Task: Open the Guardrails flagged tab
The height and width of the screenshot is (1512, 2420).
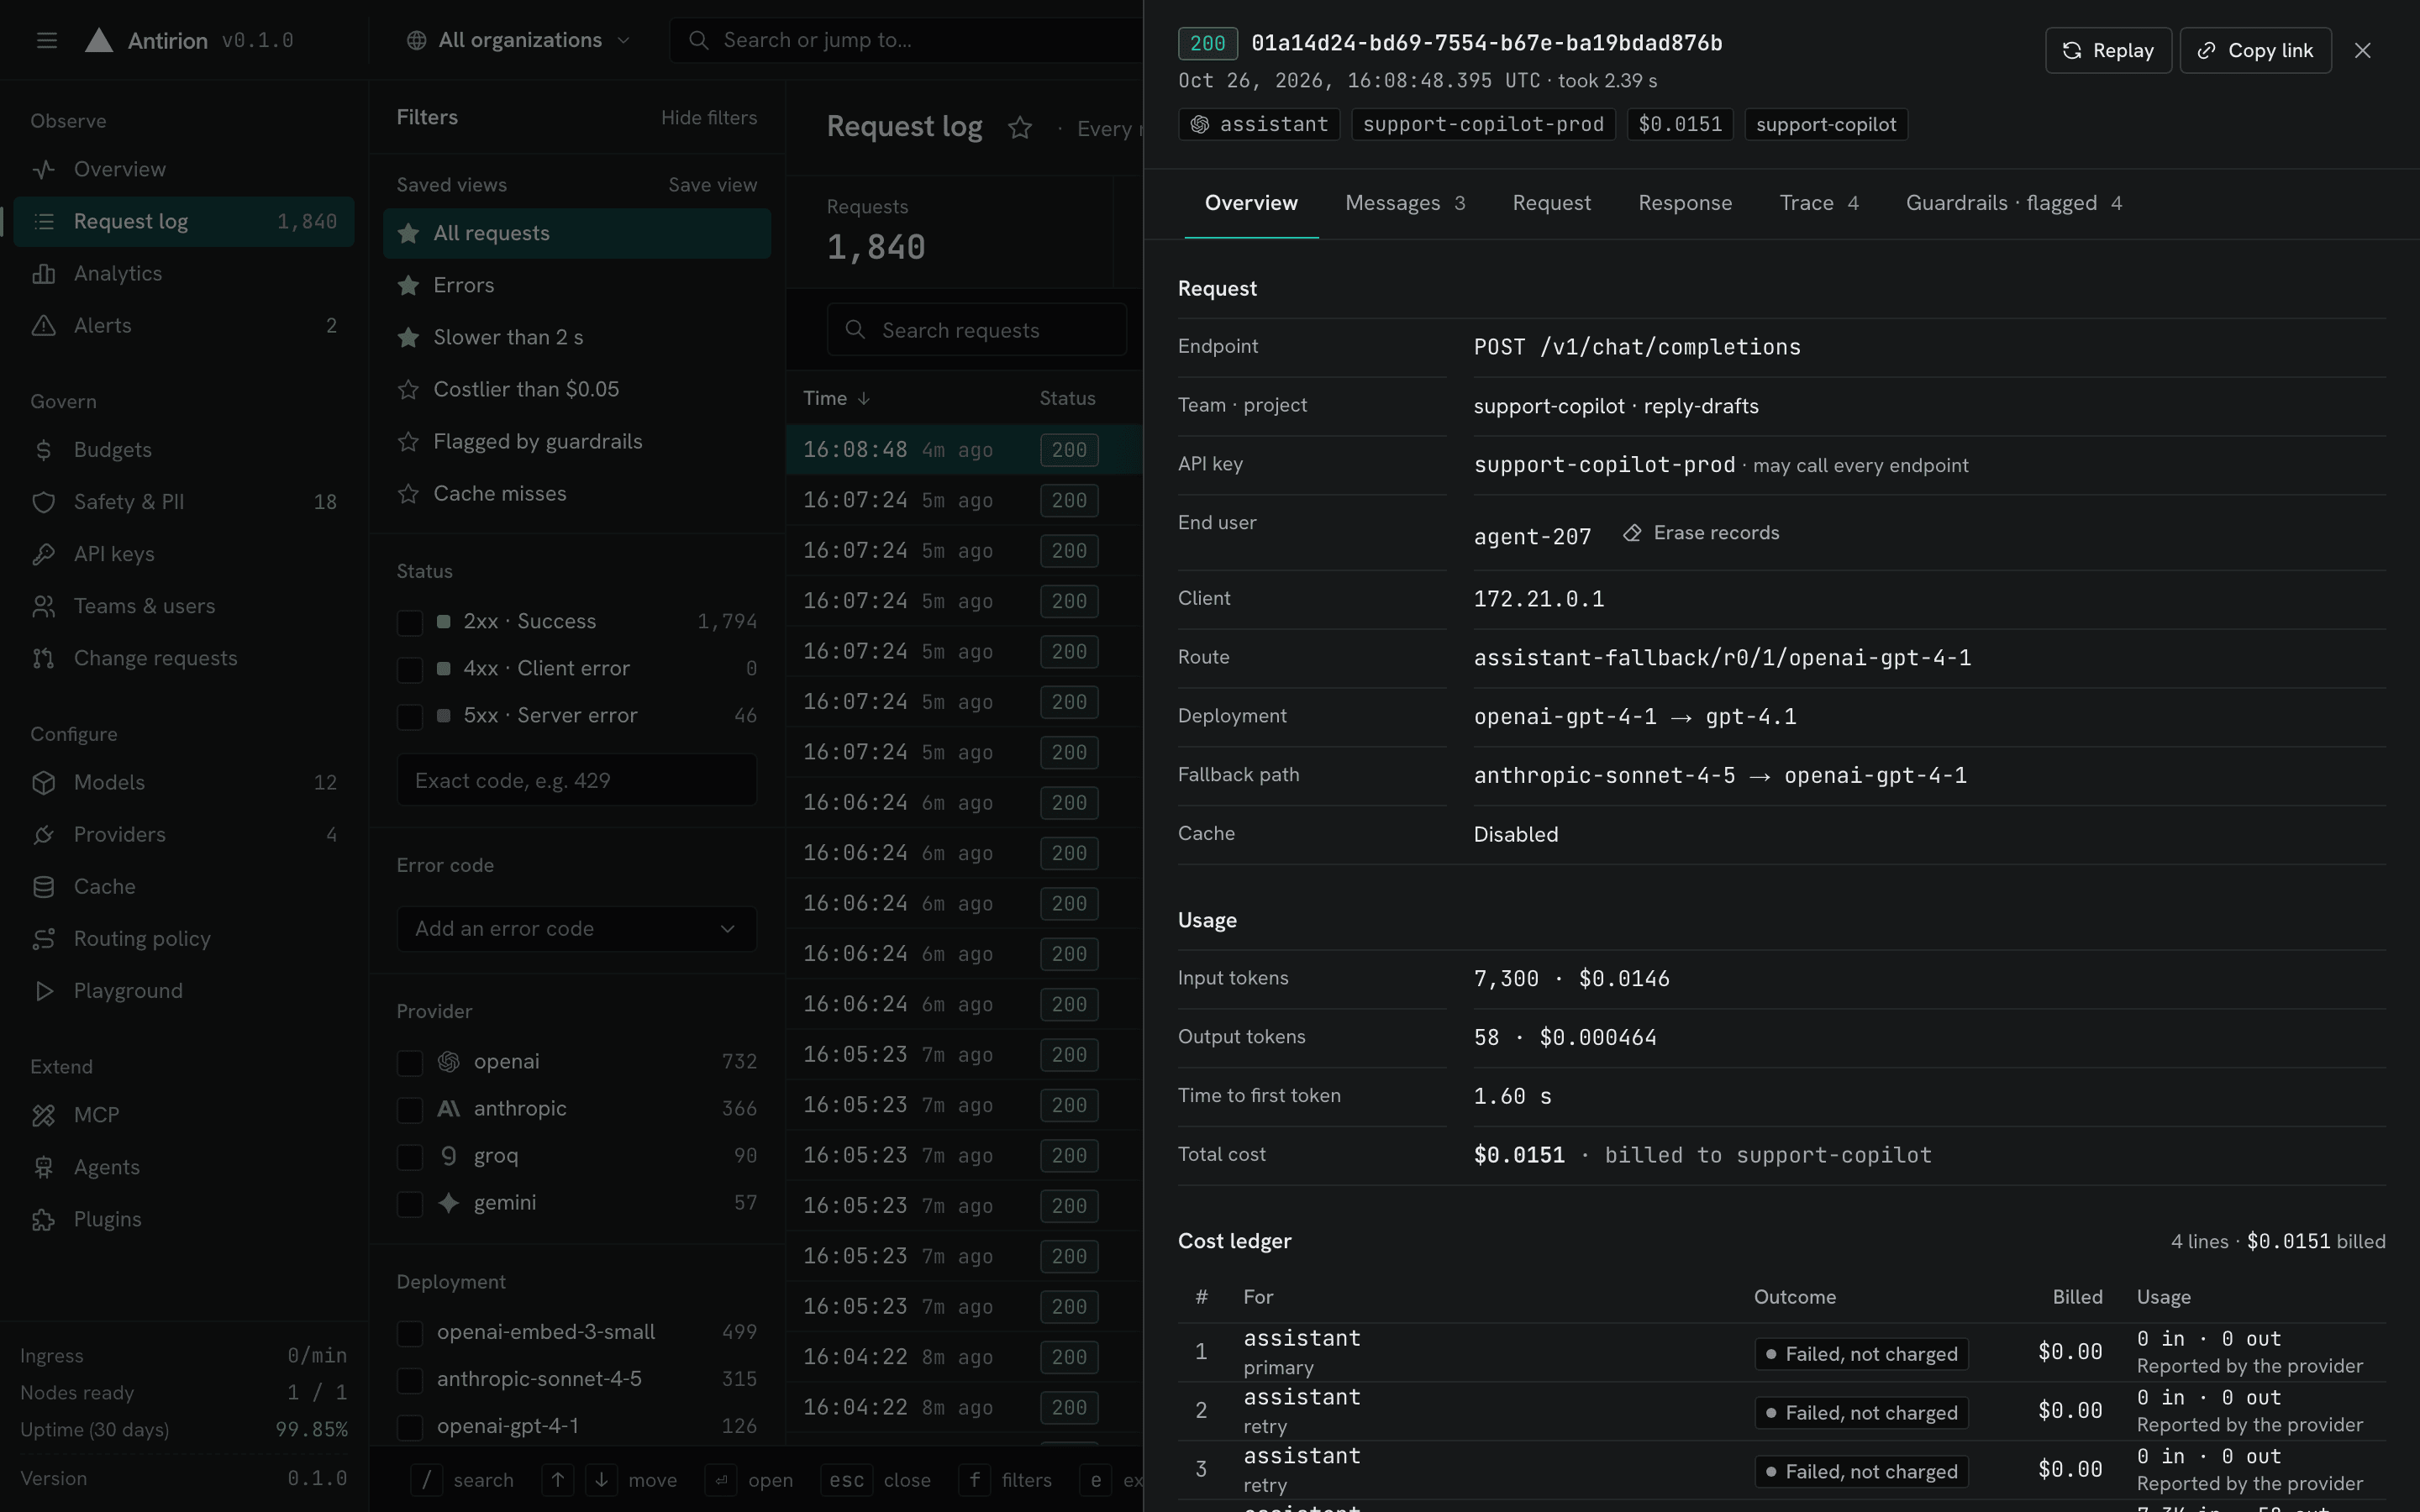Action: pos(2013,203)
